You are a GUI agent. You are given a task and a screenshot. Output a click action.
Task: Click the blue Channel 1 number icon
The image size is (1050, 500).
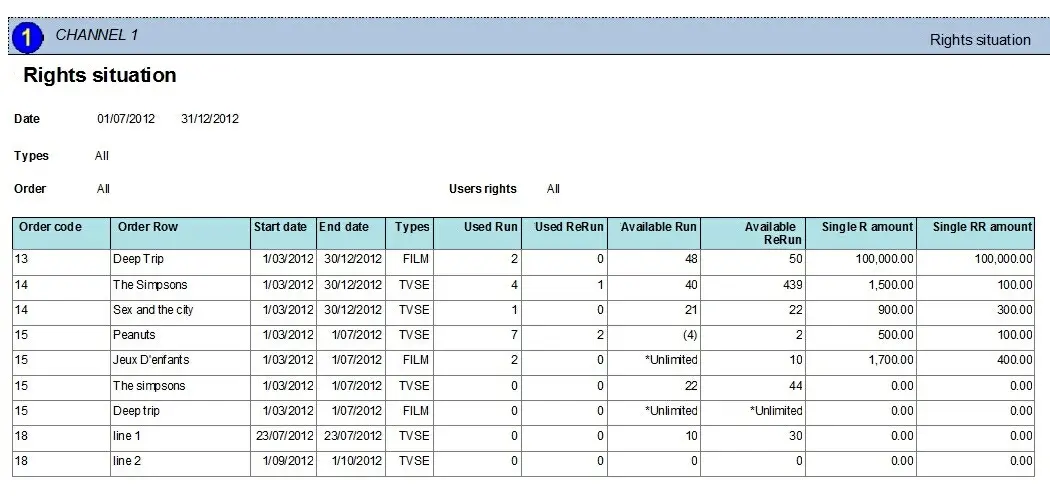tap(29, 38)
